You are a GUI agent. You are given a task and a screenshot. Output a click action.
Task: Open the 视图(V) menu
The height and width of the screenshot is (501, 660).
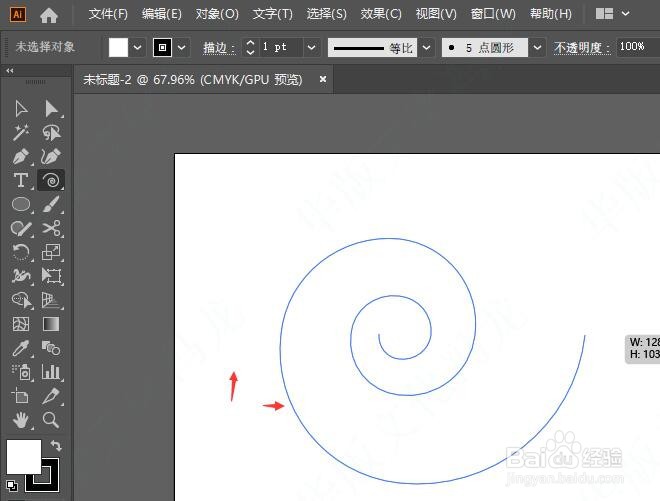pyautogui.click(x=436, y=14)
